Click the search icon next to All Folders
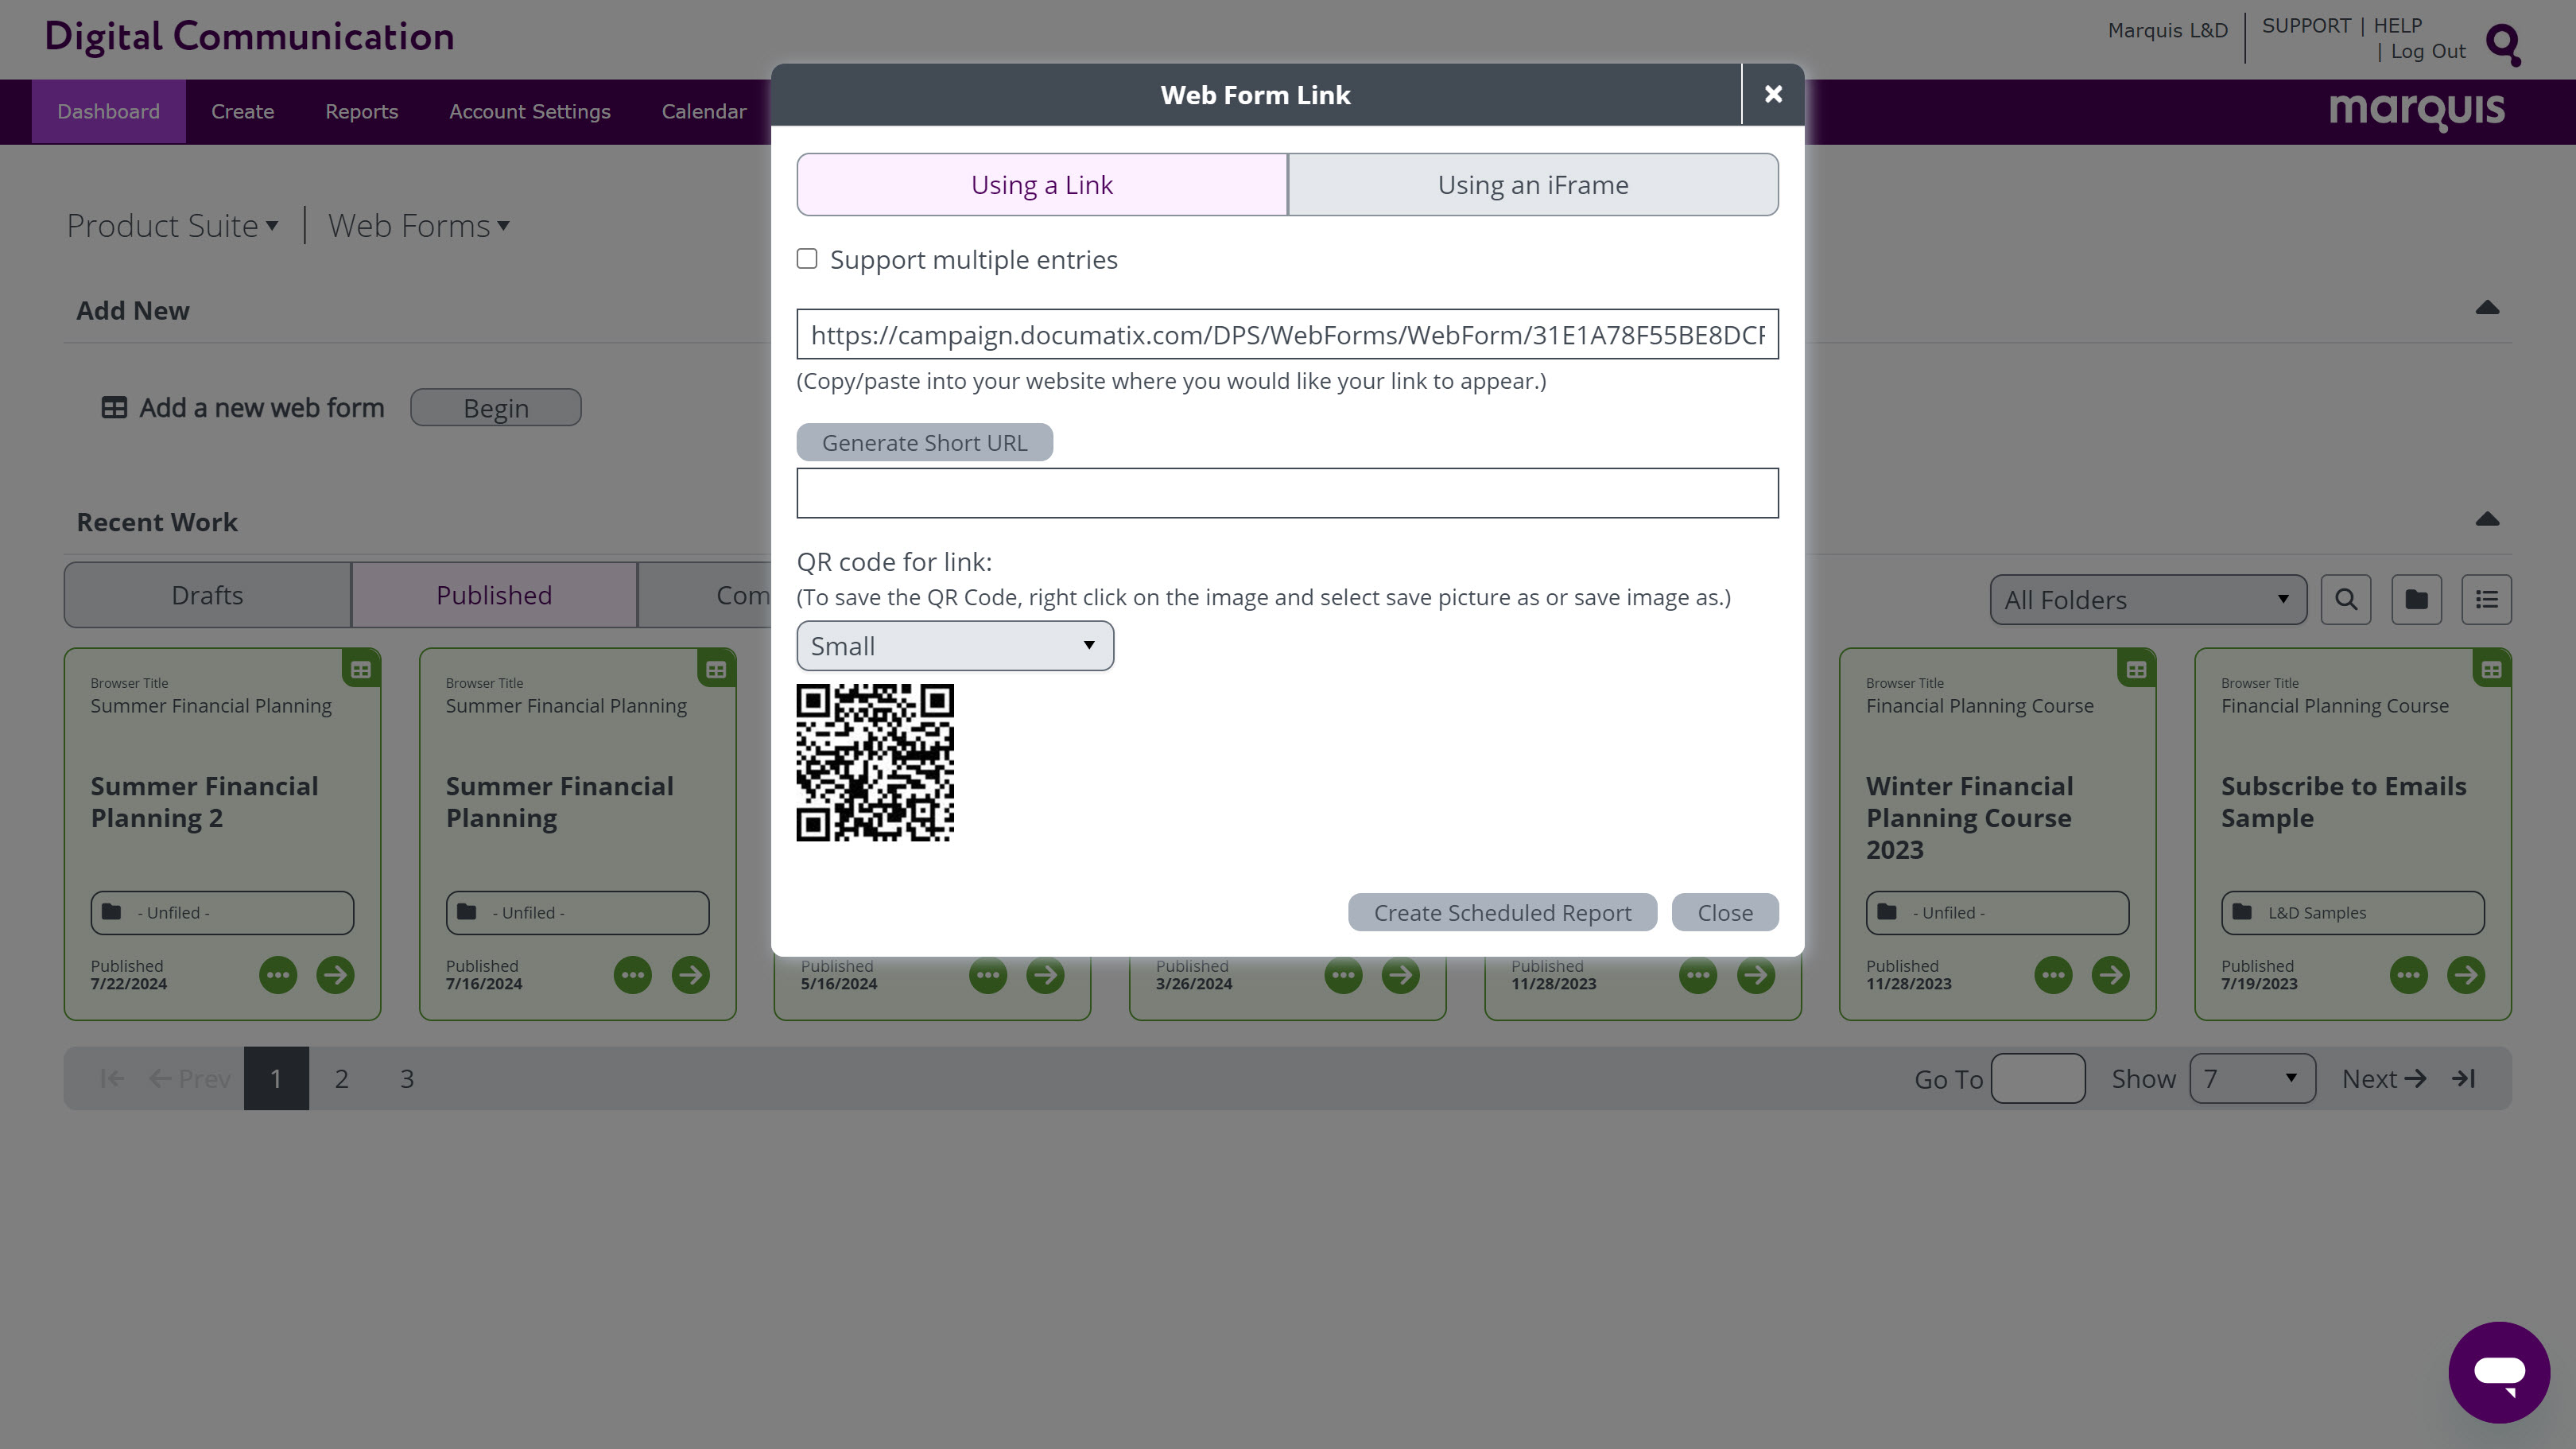The height and width of the screenshot is (1449, 2576). point(2345,599)
